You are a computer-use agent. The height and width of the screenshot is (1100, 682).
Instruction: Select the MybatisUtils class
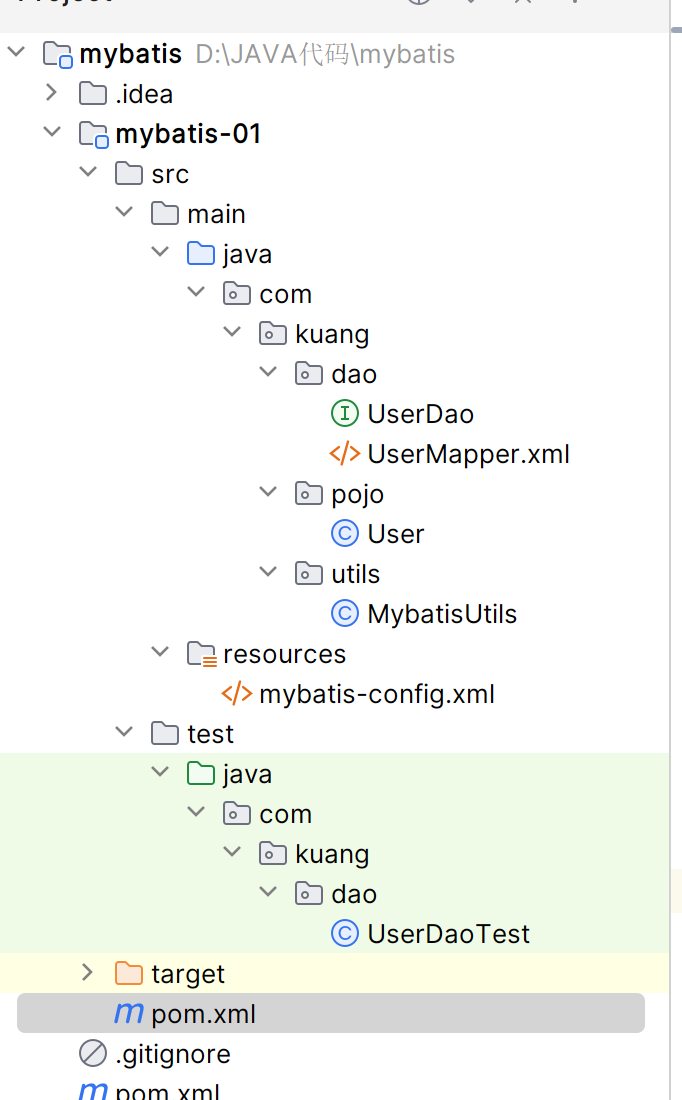[442, 614]
